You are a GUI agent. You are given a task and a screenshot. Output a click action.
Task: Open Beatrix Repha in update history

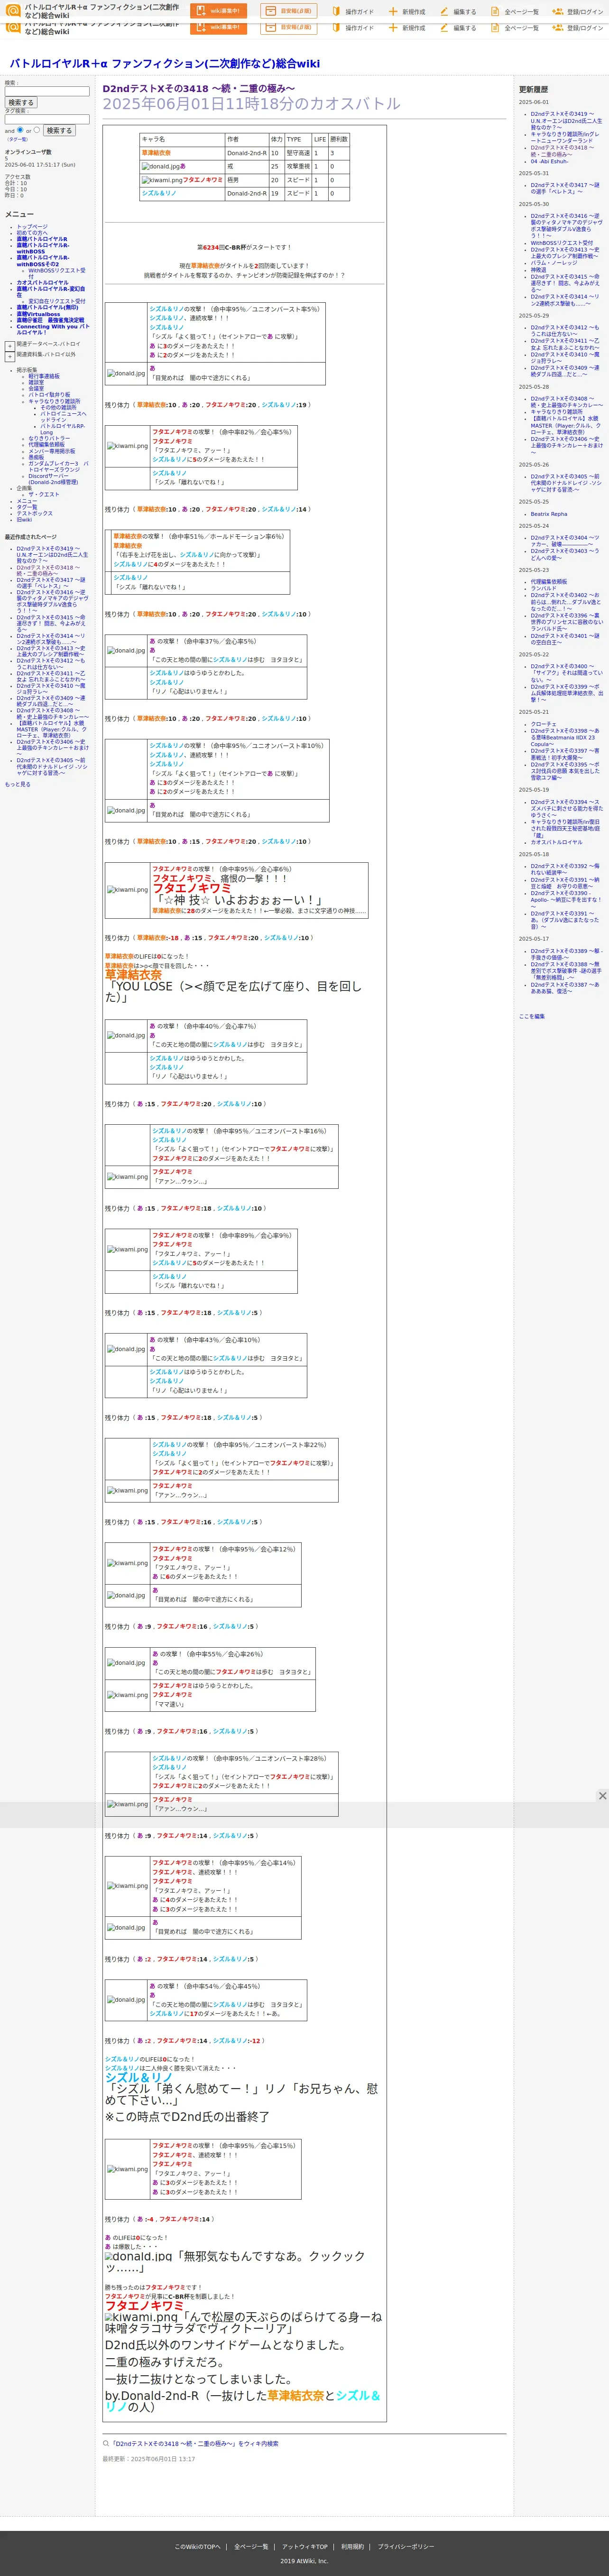pos(549,514)
